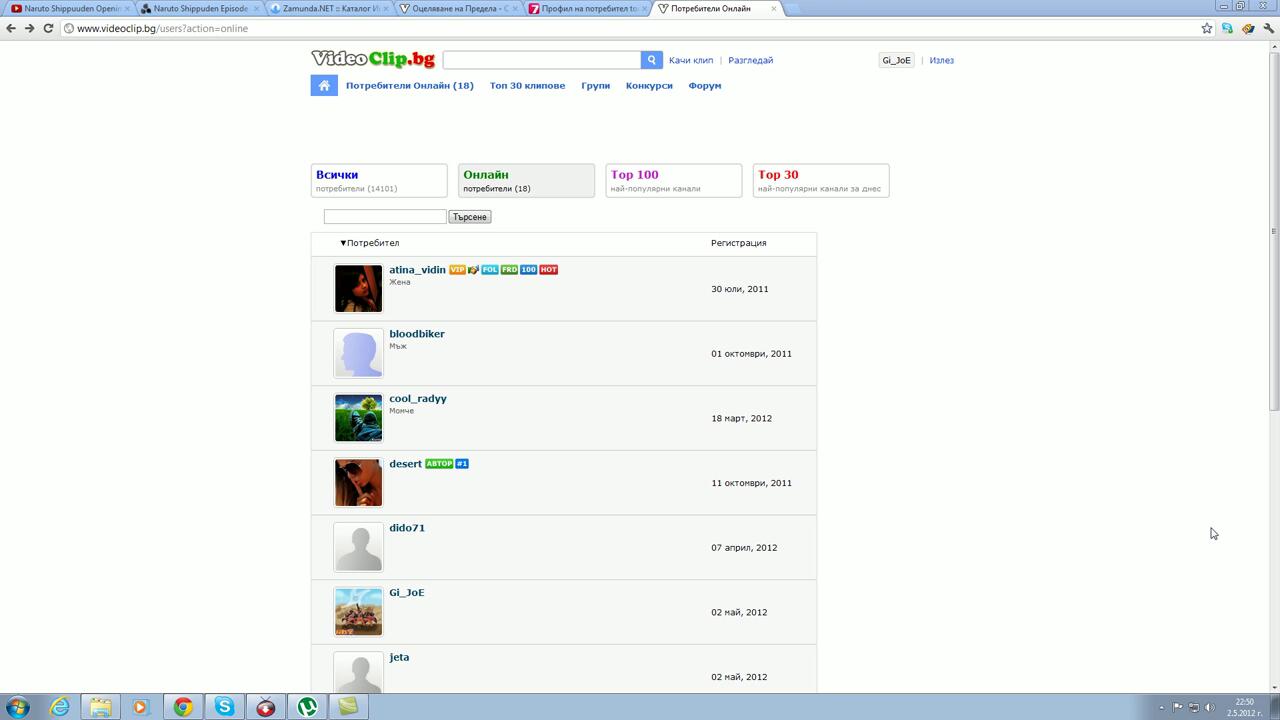Open the cool_radyy user profile link

tap(418, 399)
